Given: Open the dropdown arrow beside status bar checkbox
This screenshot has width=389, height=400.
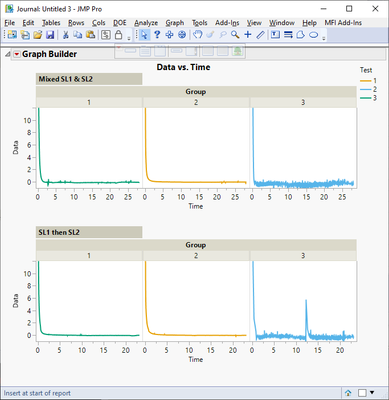Looking at the screenshot, I should pos(372,393).
